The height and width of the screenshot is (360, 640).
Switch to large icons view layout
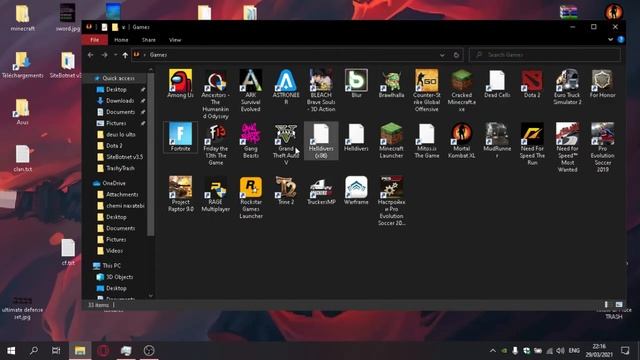click(619, 304)
